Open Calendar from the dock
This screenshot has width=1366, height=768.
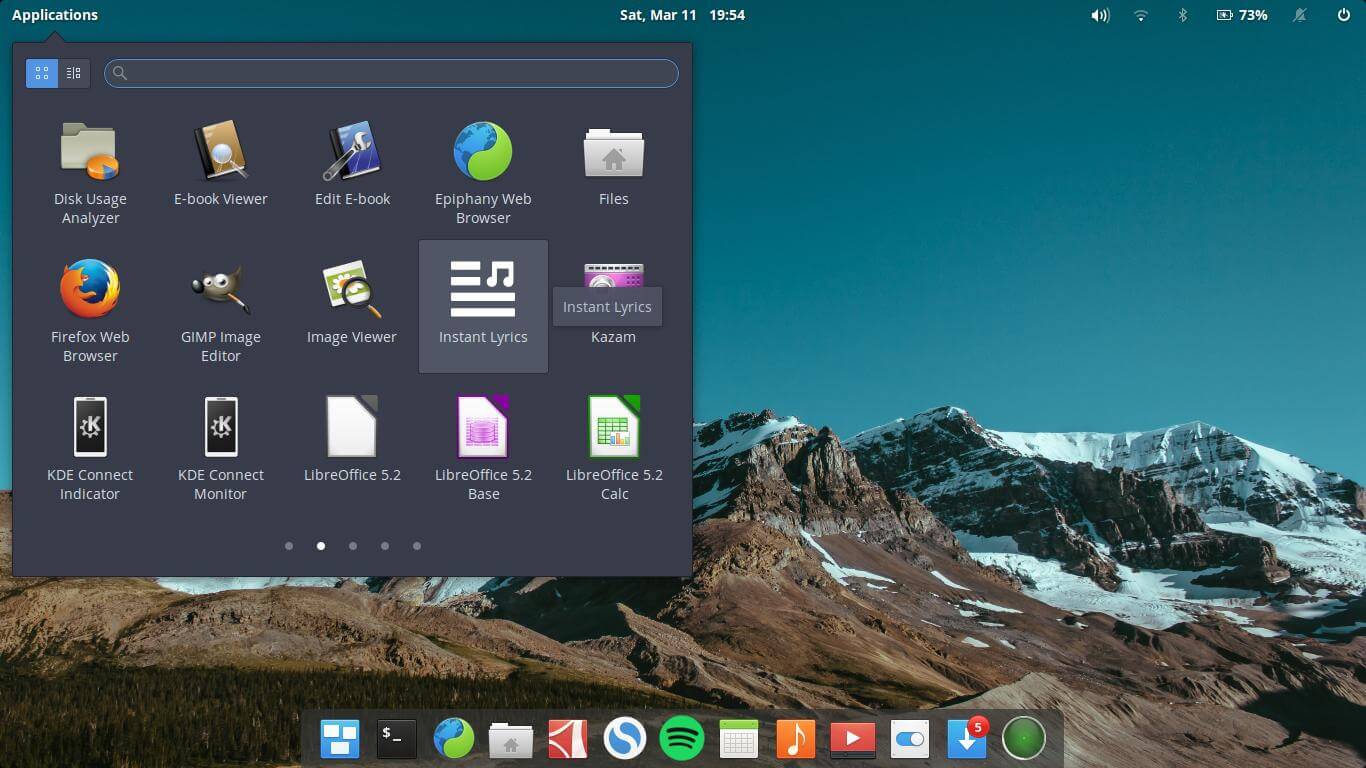tap(739, 739)
